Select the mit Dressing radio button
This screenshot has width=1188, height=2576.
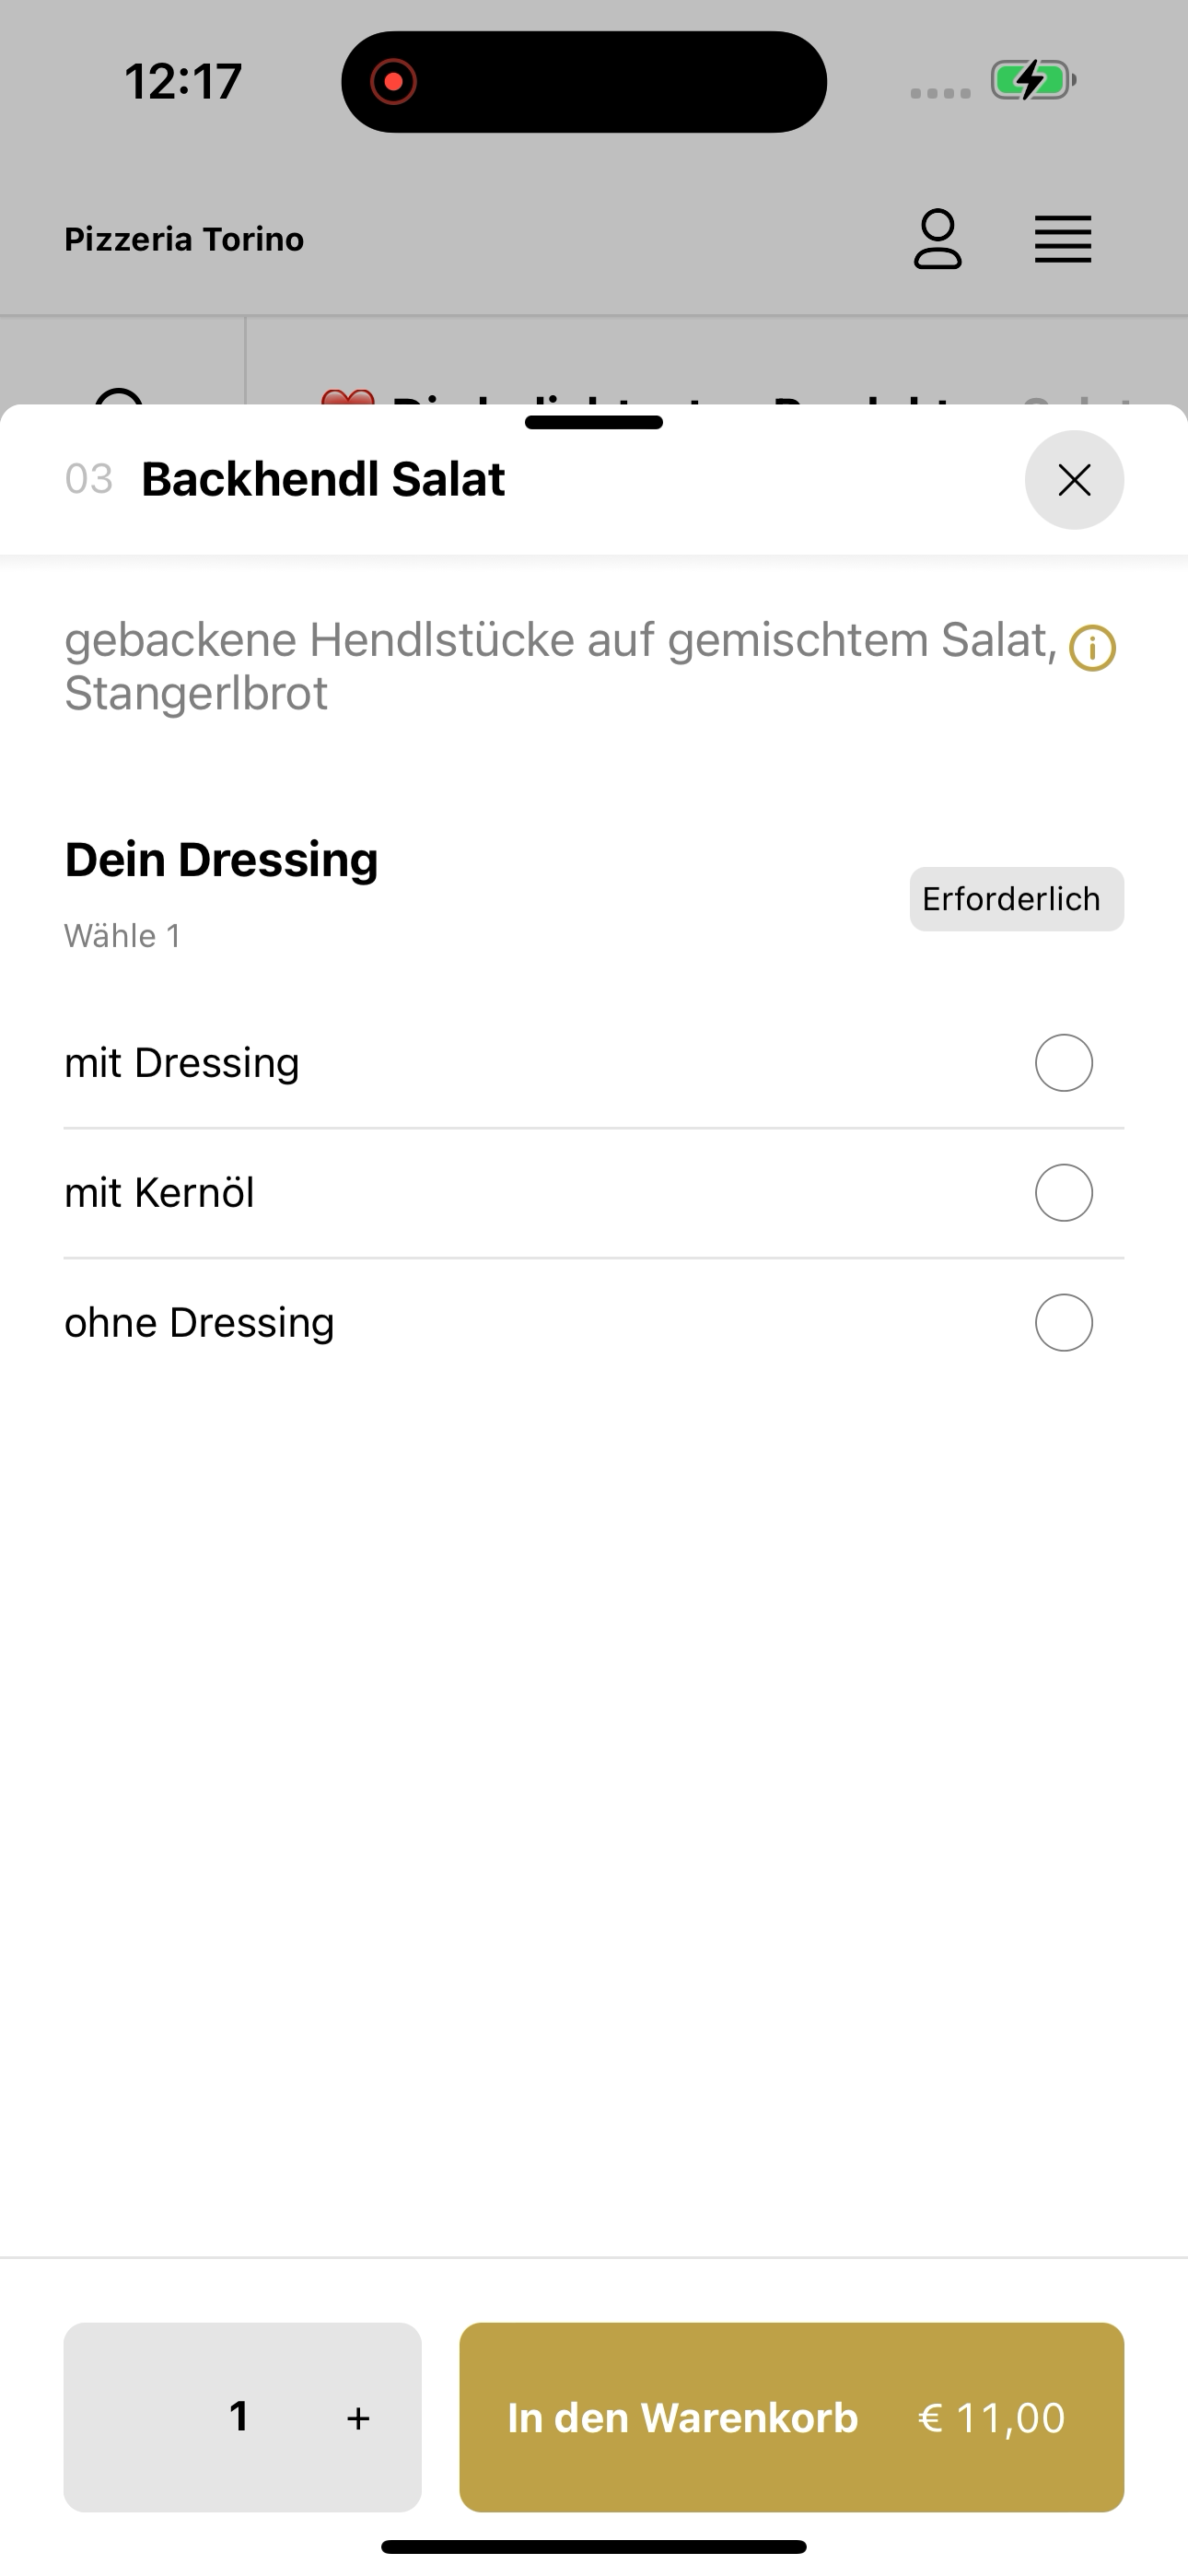point(1063,1063)
